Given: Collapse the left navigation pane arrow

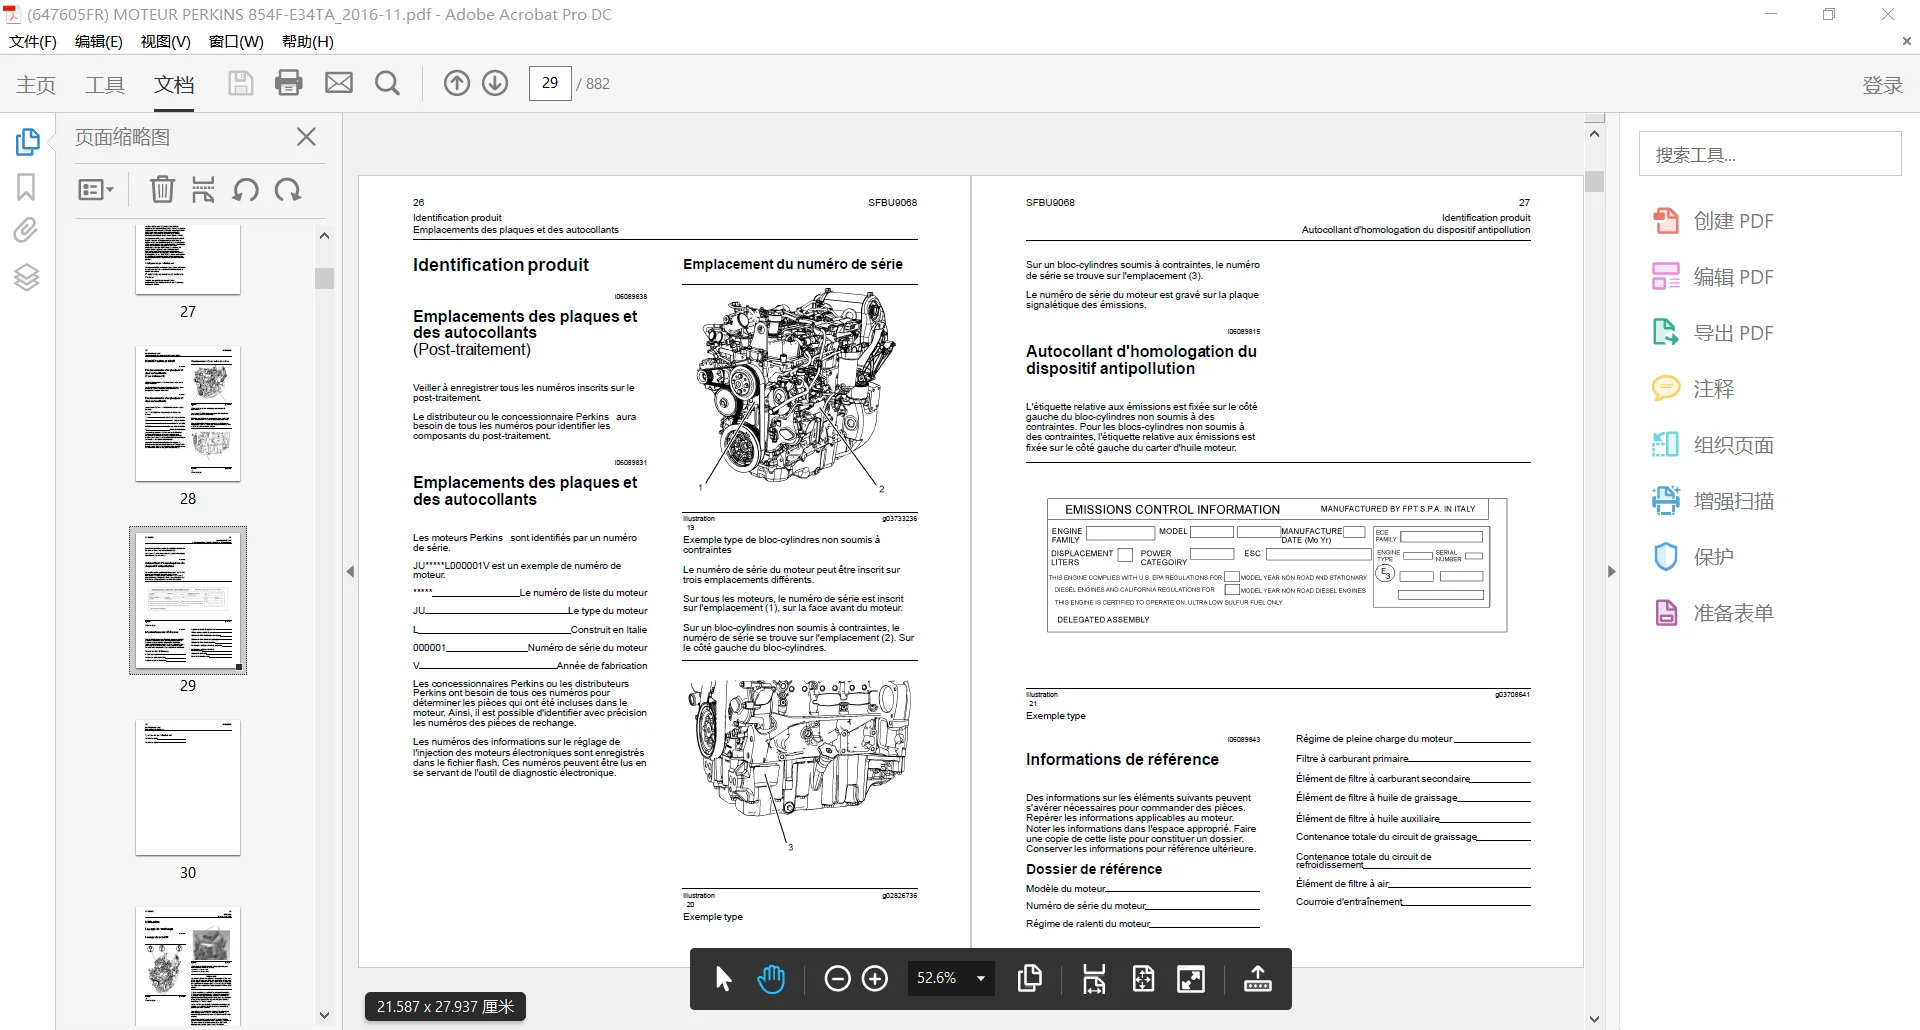Looking at the screenshot, I should coord(350,572).
